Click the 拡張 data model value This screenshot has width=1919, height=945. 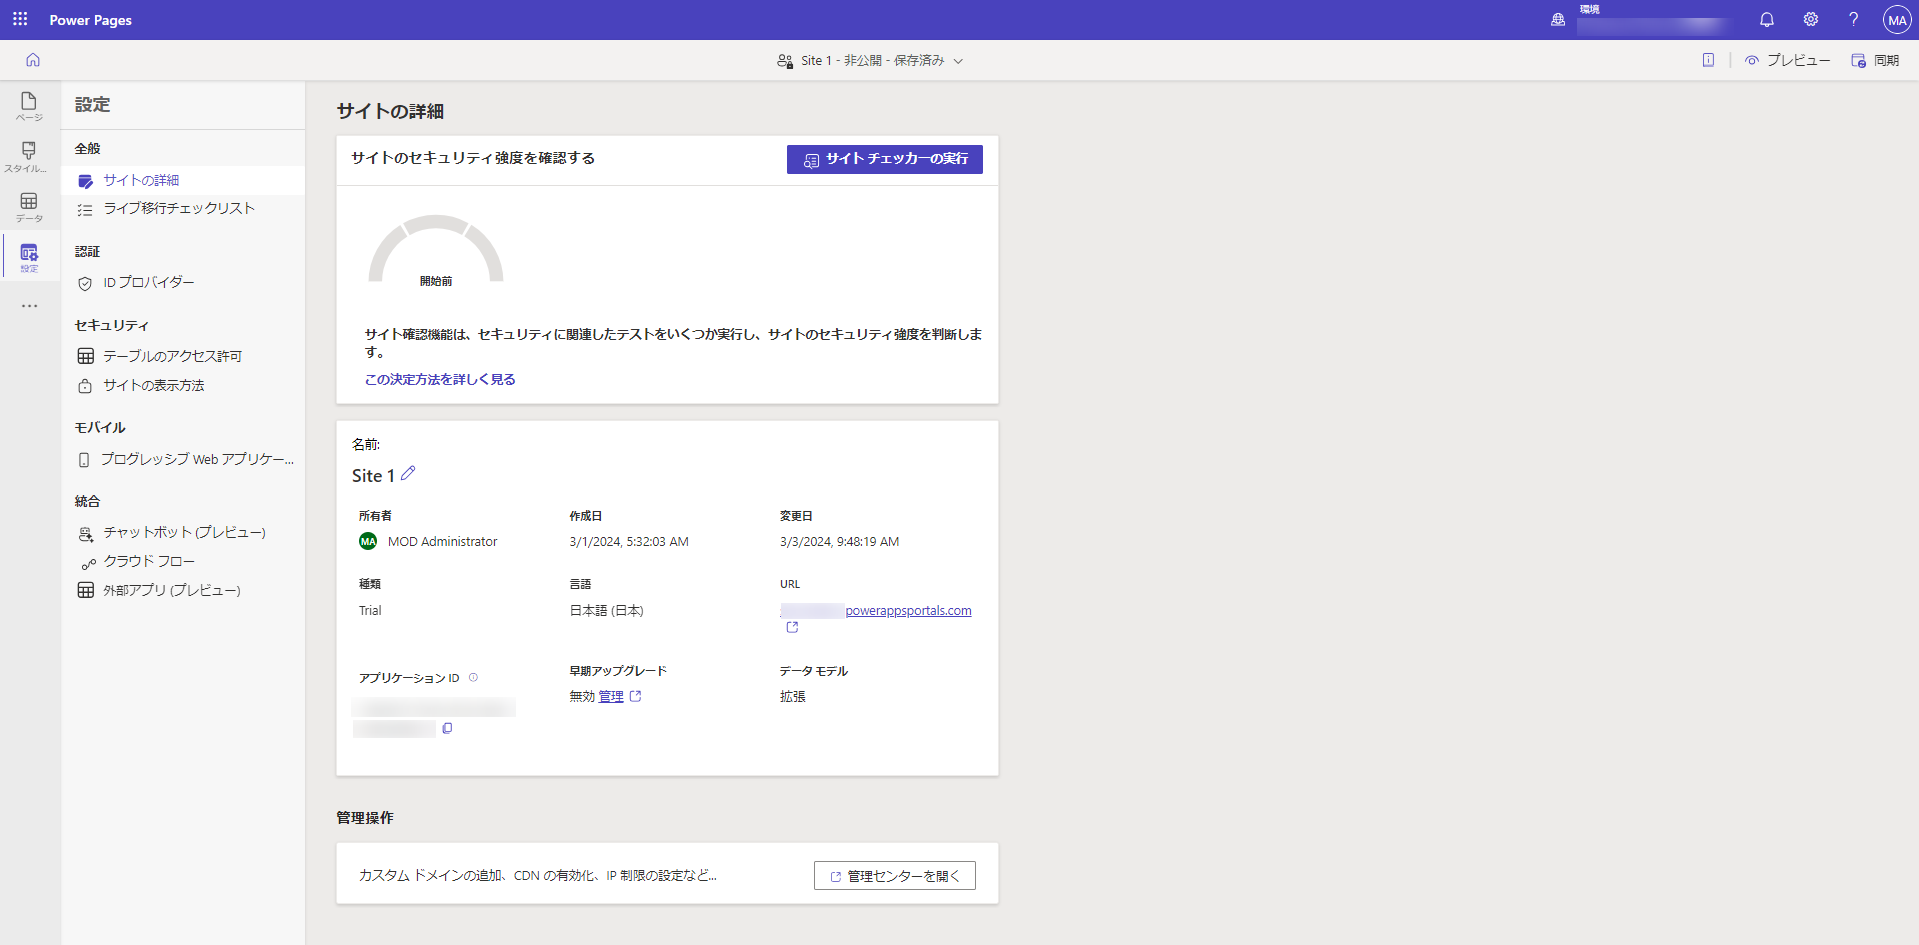click(793, 696)
